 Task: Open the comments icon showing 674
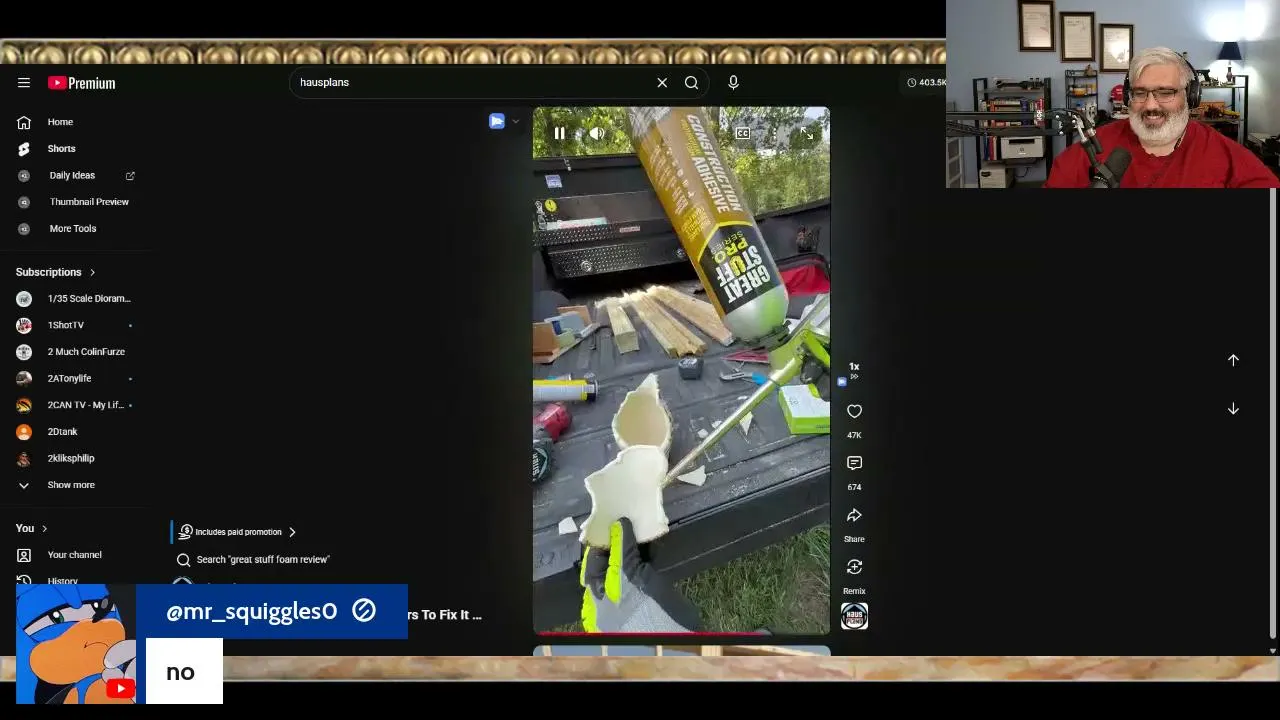[x=854, y=463]
